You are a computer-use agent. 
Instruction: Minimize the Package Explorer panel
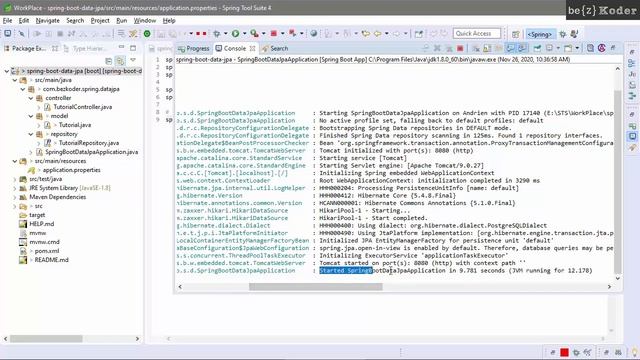click(121, 47)
